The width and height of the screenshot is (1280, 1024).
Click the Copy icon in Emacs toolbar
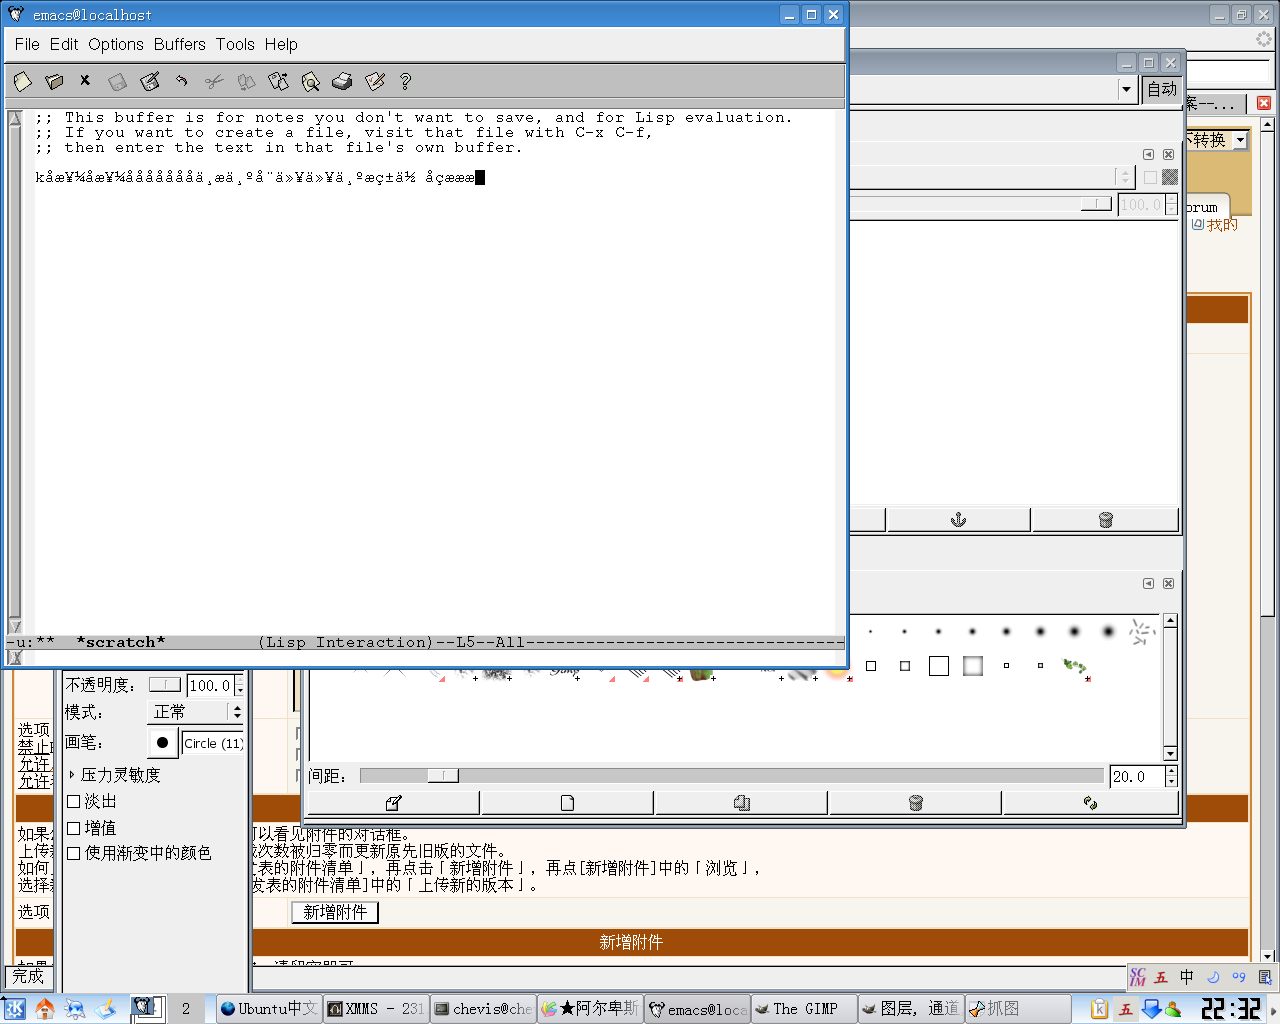(x=246, y=82)
